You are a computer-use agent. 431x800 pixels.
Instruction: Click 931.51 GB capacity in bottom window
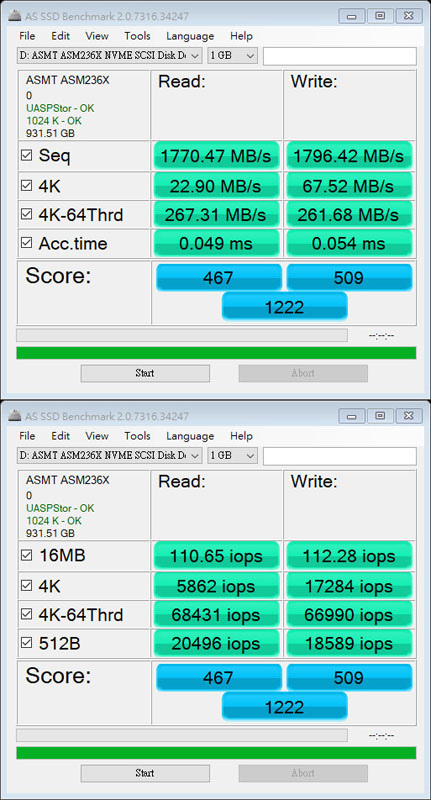(50, 533)
